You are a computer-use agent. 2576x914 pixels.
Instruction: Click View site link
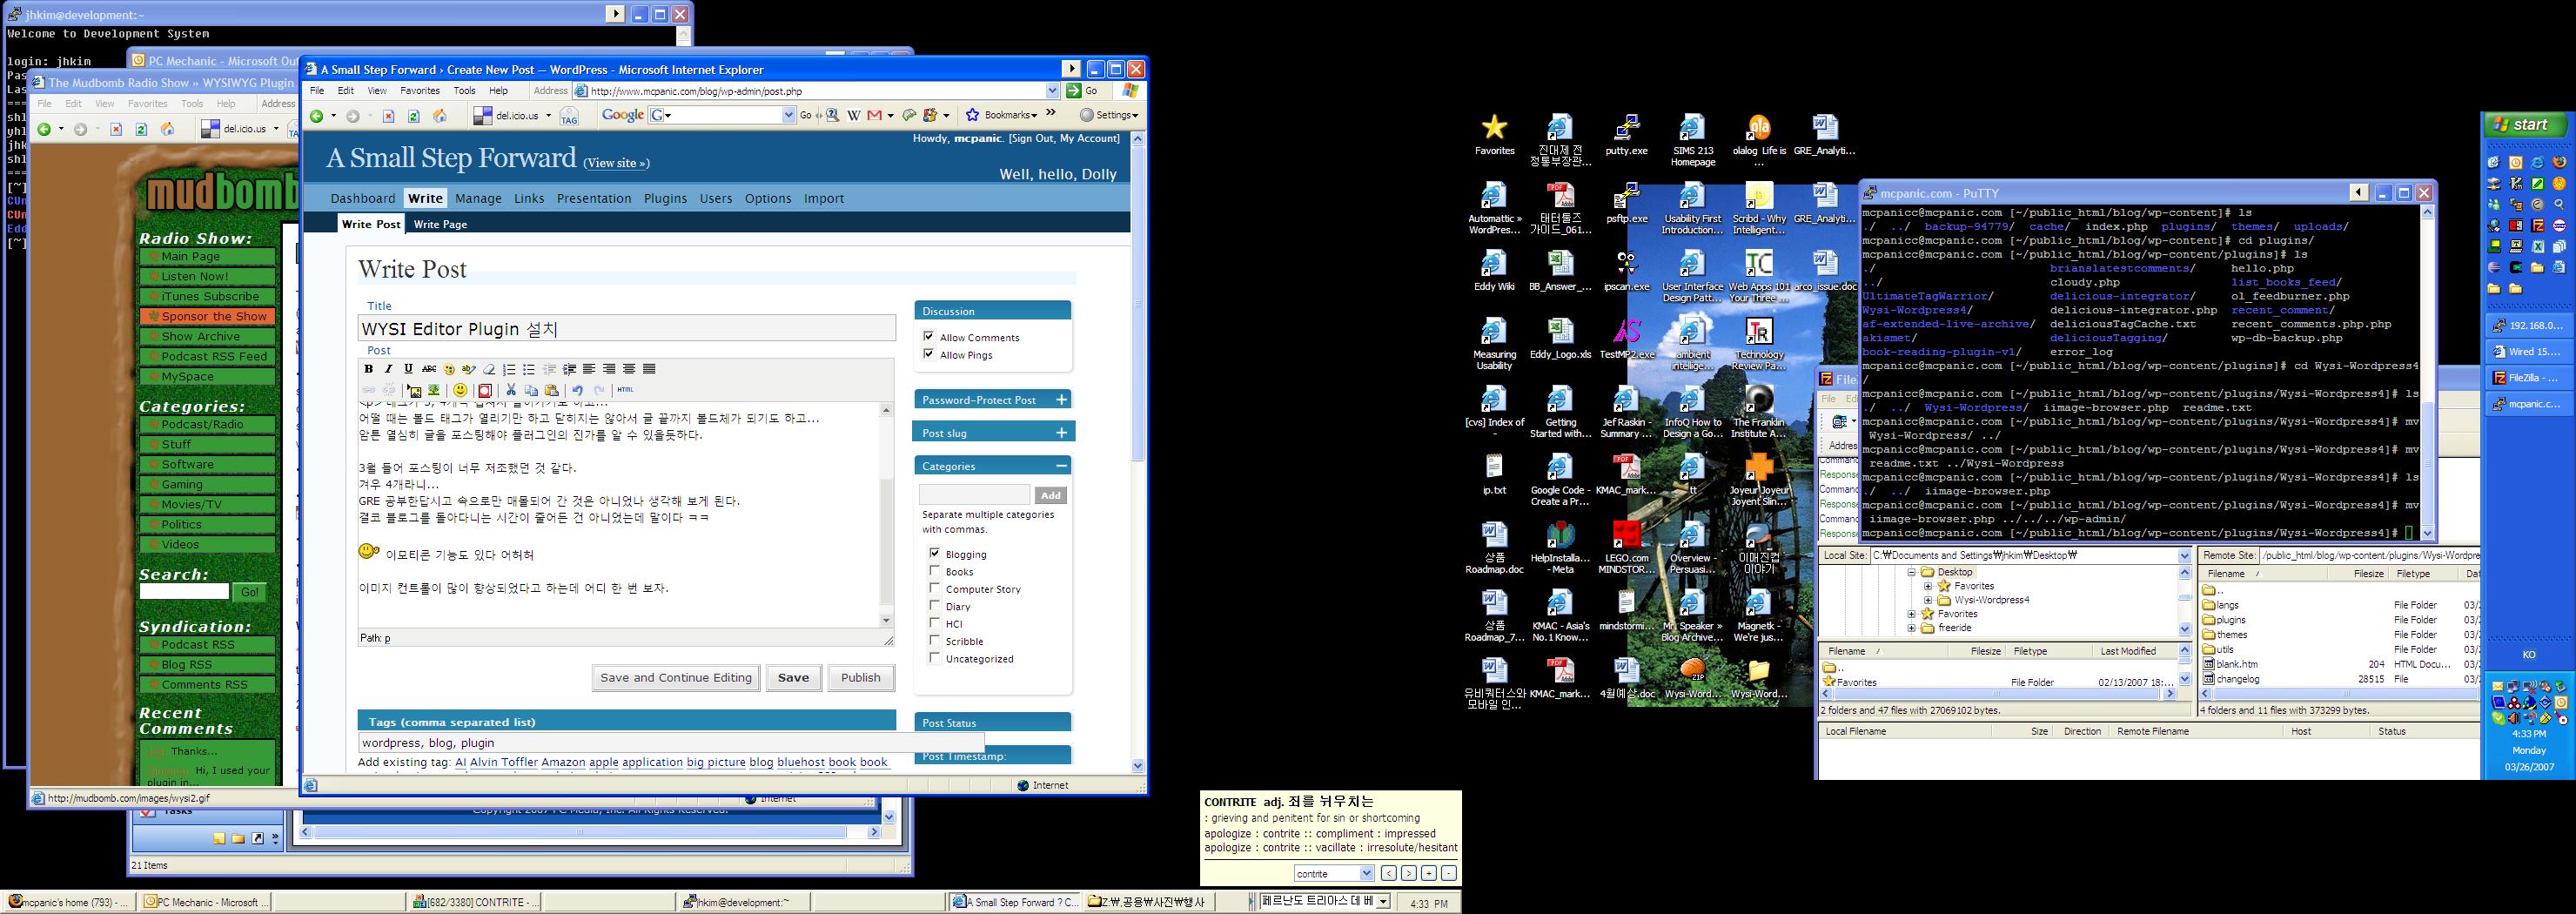(616, 163)
